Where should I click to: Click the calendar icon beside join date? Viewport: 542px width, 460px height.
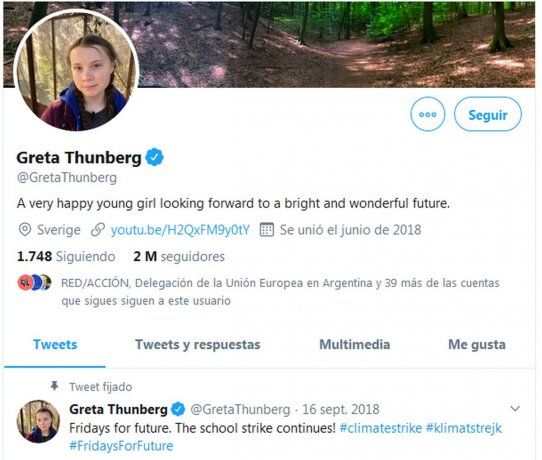267,230
